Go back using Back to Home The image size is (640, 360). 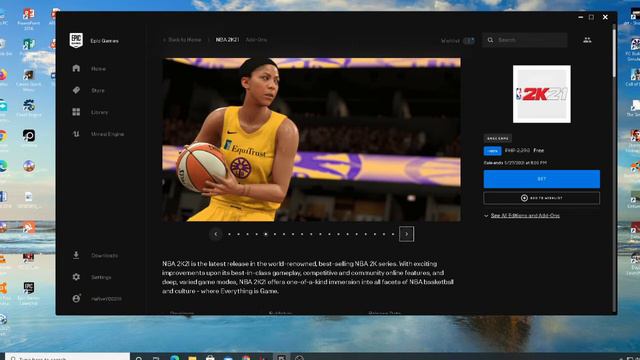pyautogui.click(x=182, y=40)
